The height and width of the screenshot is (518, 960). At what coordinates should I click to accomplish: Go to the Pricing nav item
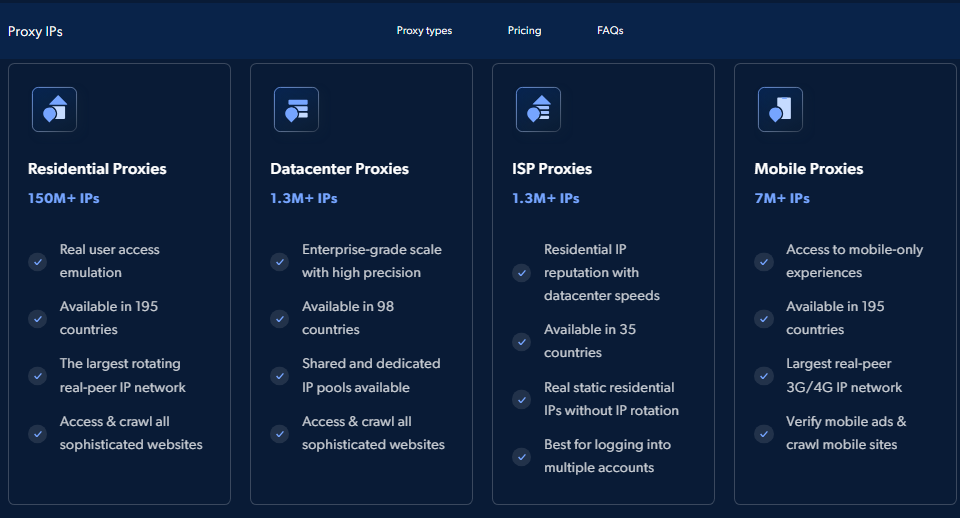[x=524, y=31]
